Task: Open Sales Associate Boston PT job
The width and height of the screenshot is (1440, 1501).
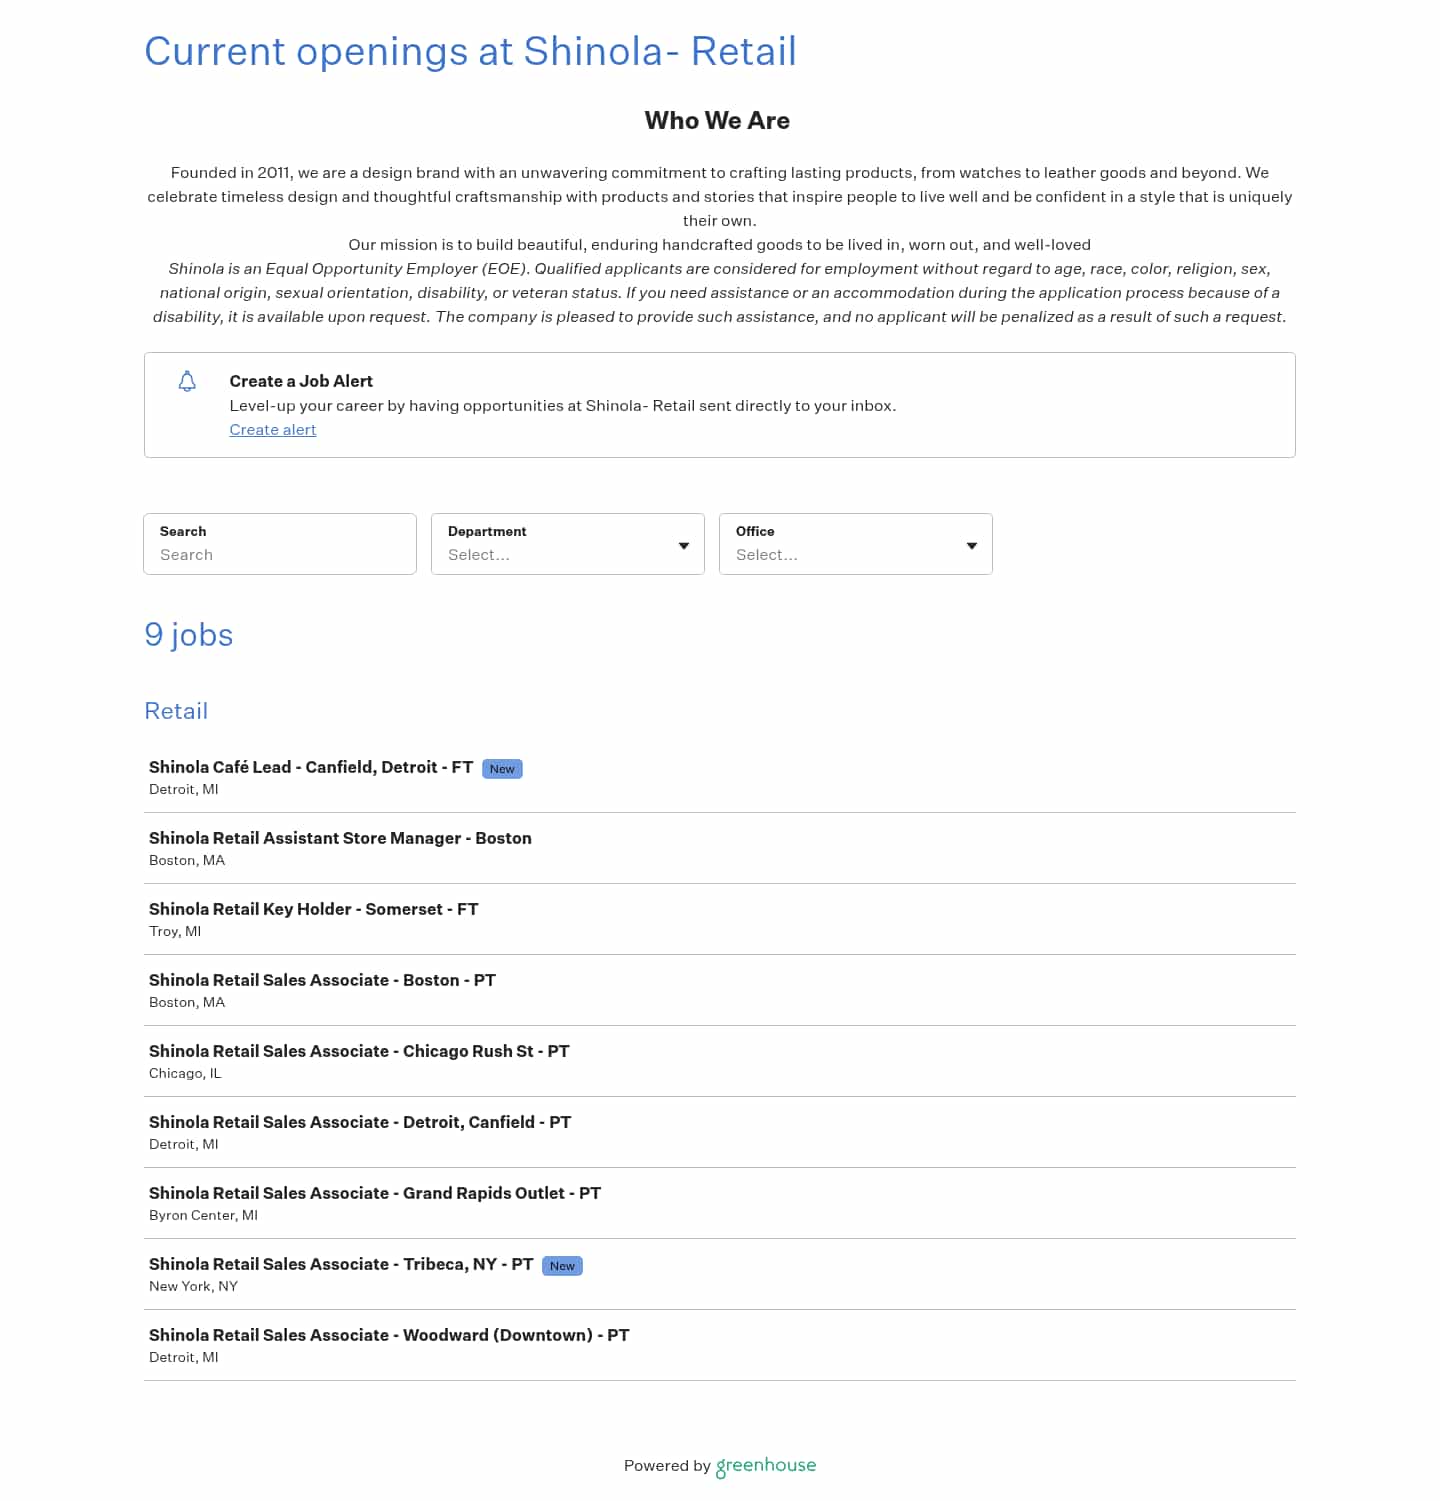Action: 322,980
